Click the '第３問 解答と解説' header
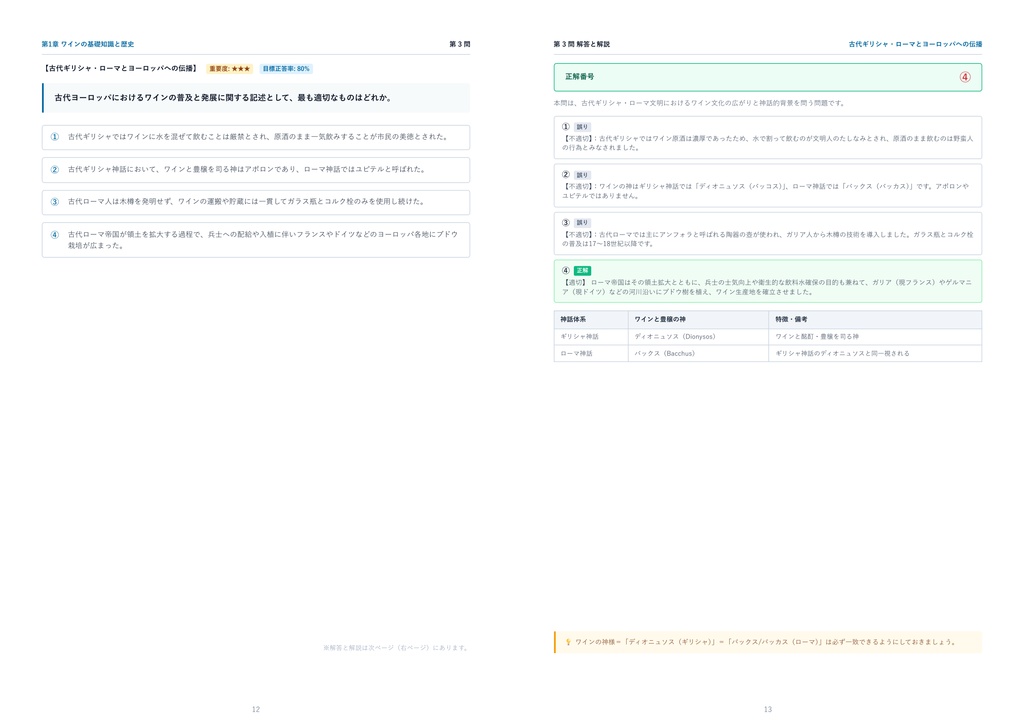 [581, 44]
